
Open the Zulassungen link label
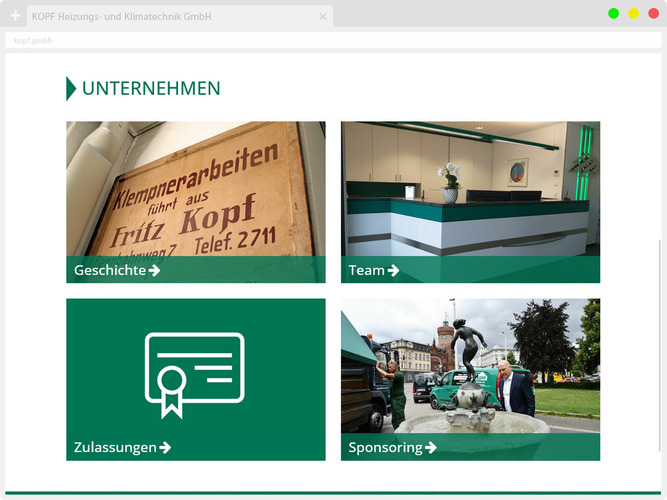[115, 447]
